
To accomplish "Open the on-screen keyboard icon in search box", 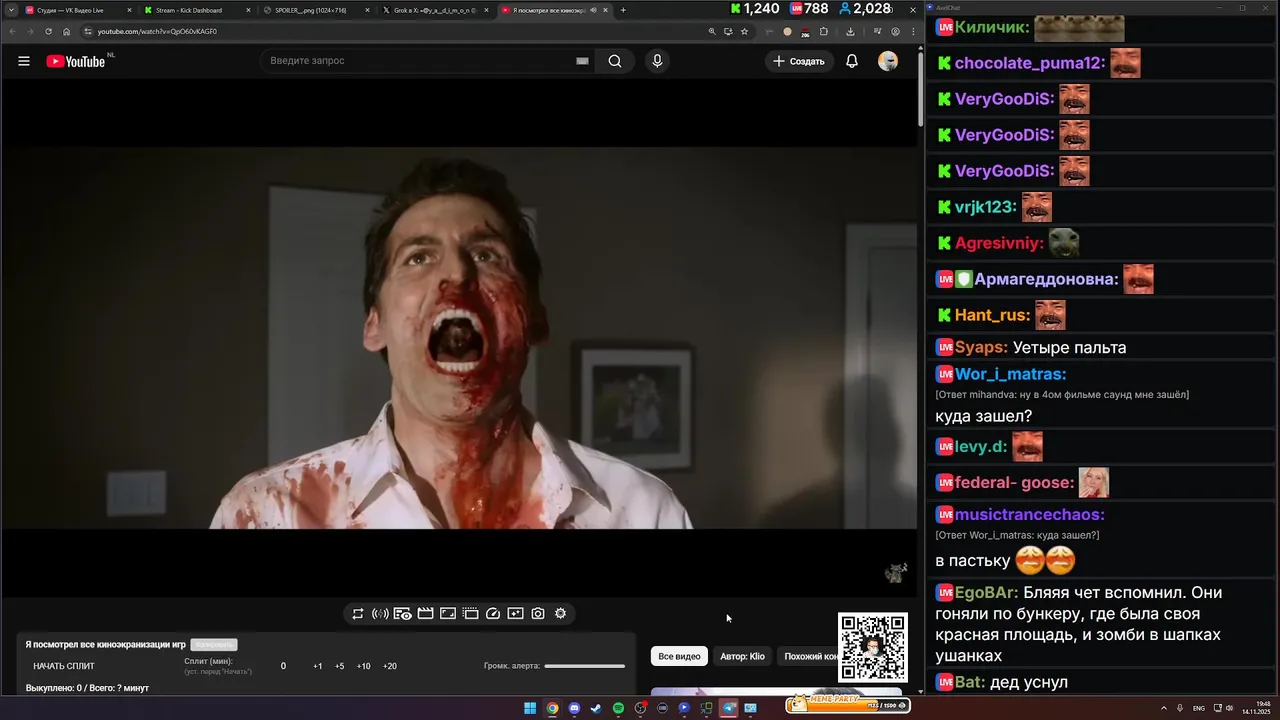I will (x=582, y=61).
